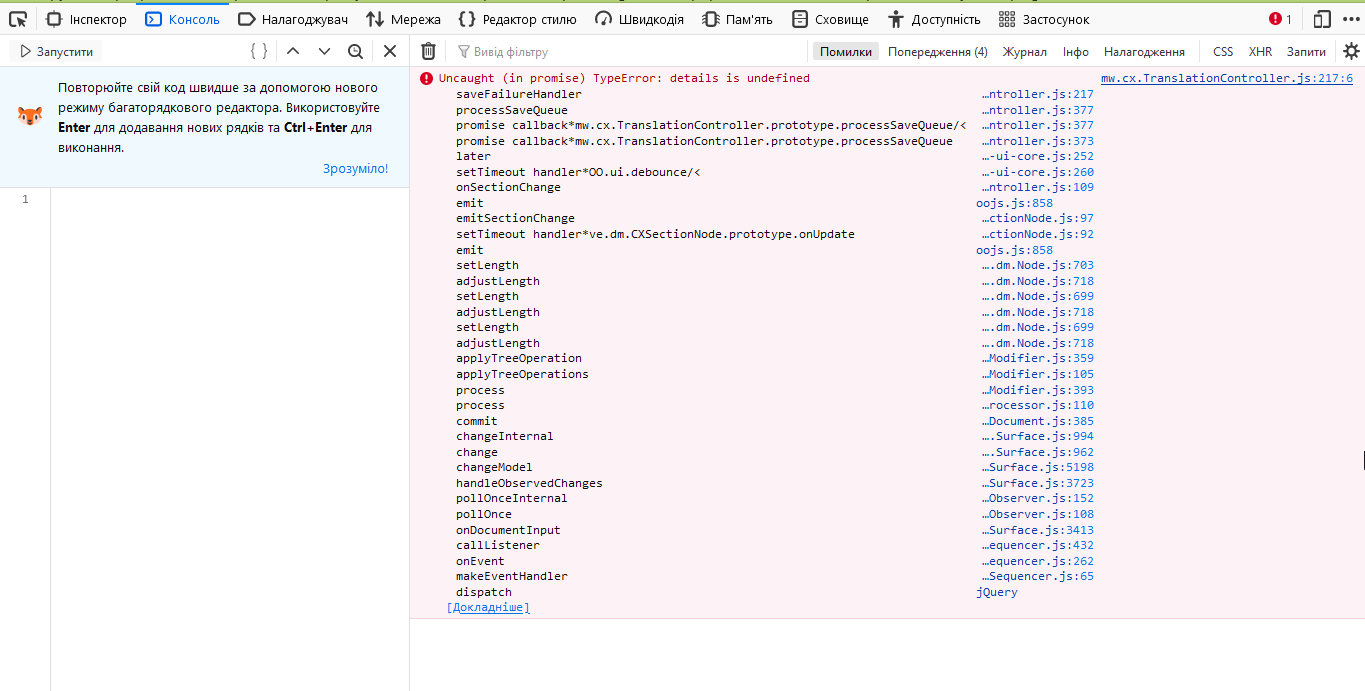Open source link for saveFailureHandler frame

pyautogui.click(x=1037, y=94)
